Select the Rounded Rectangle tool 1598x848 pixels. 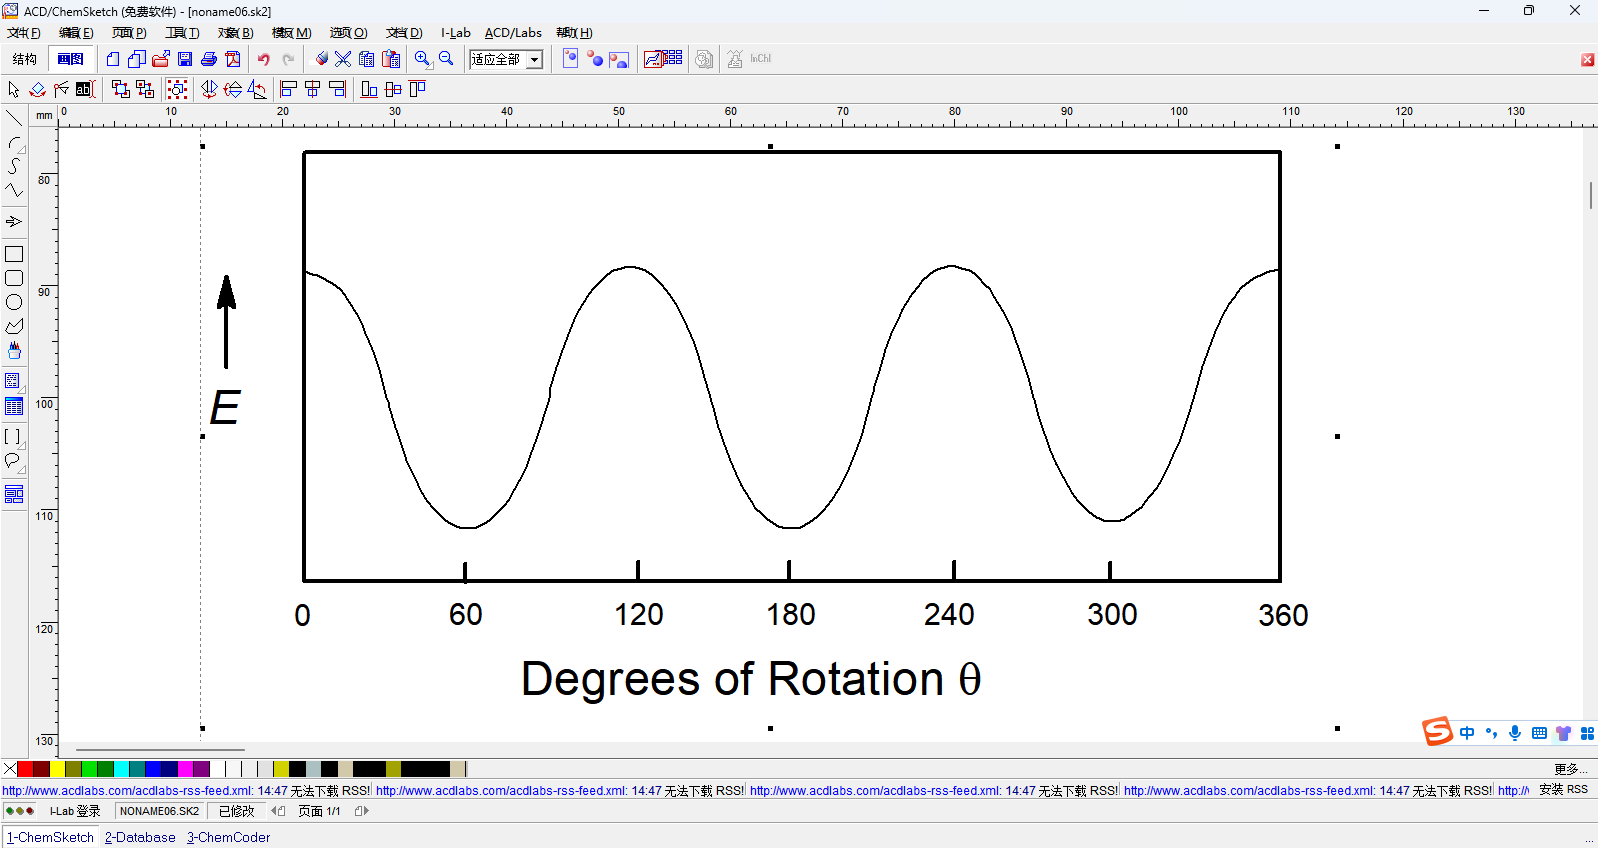(x=14, y=278)
